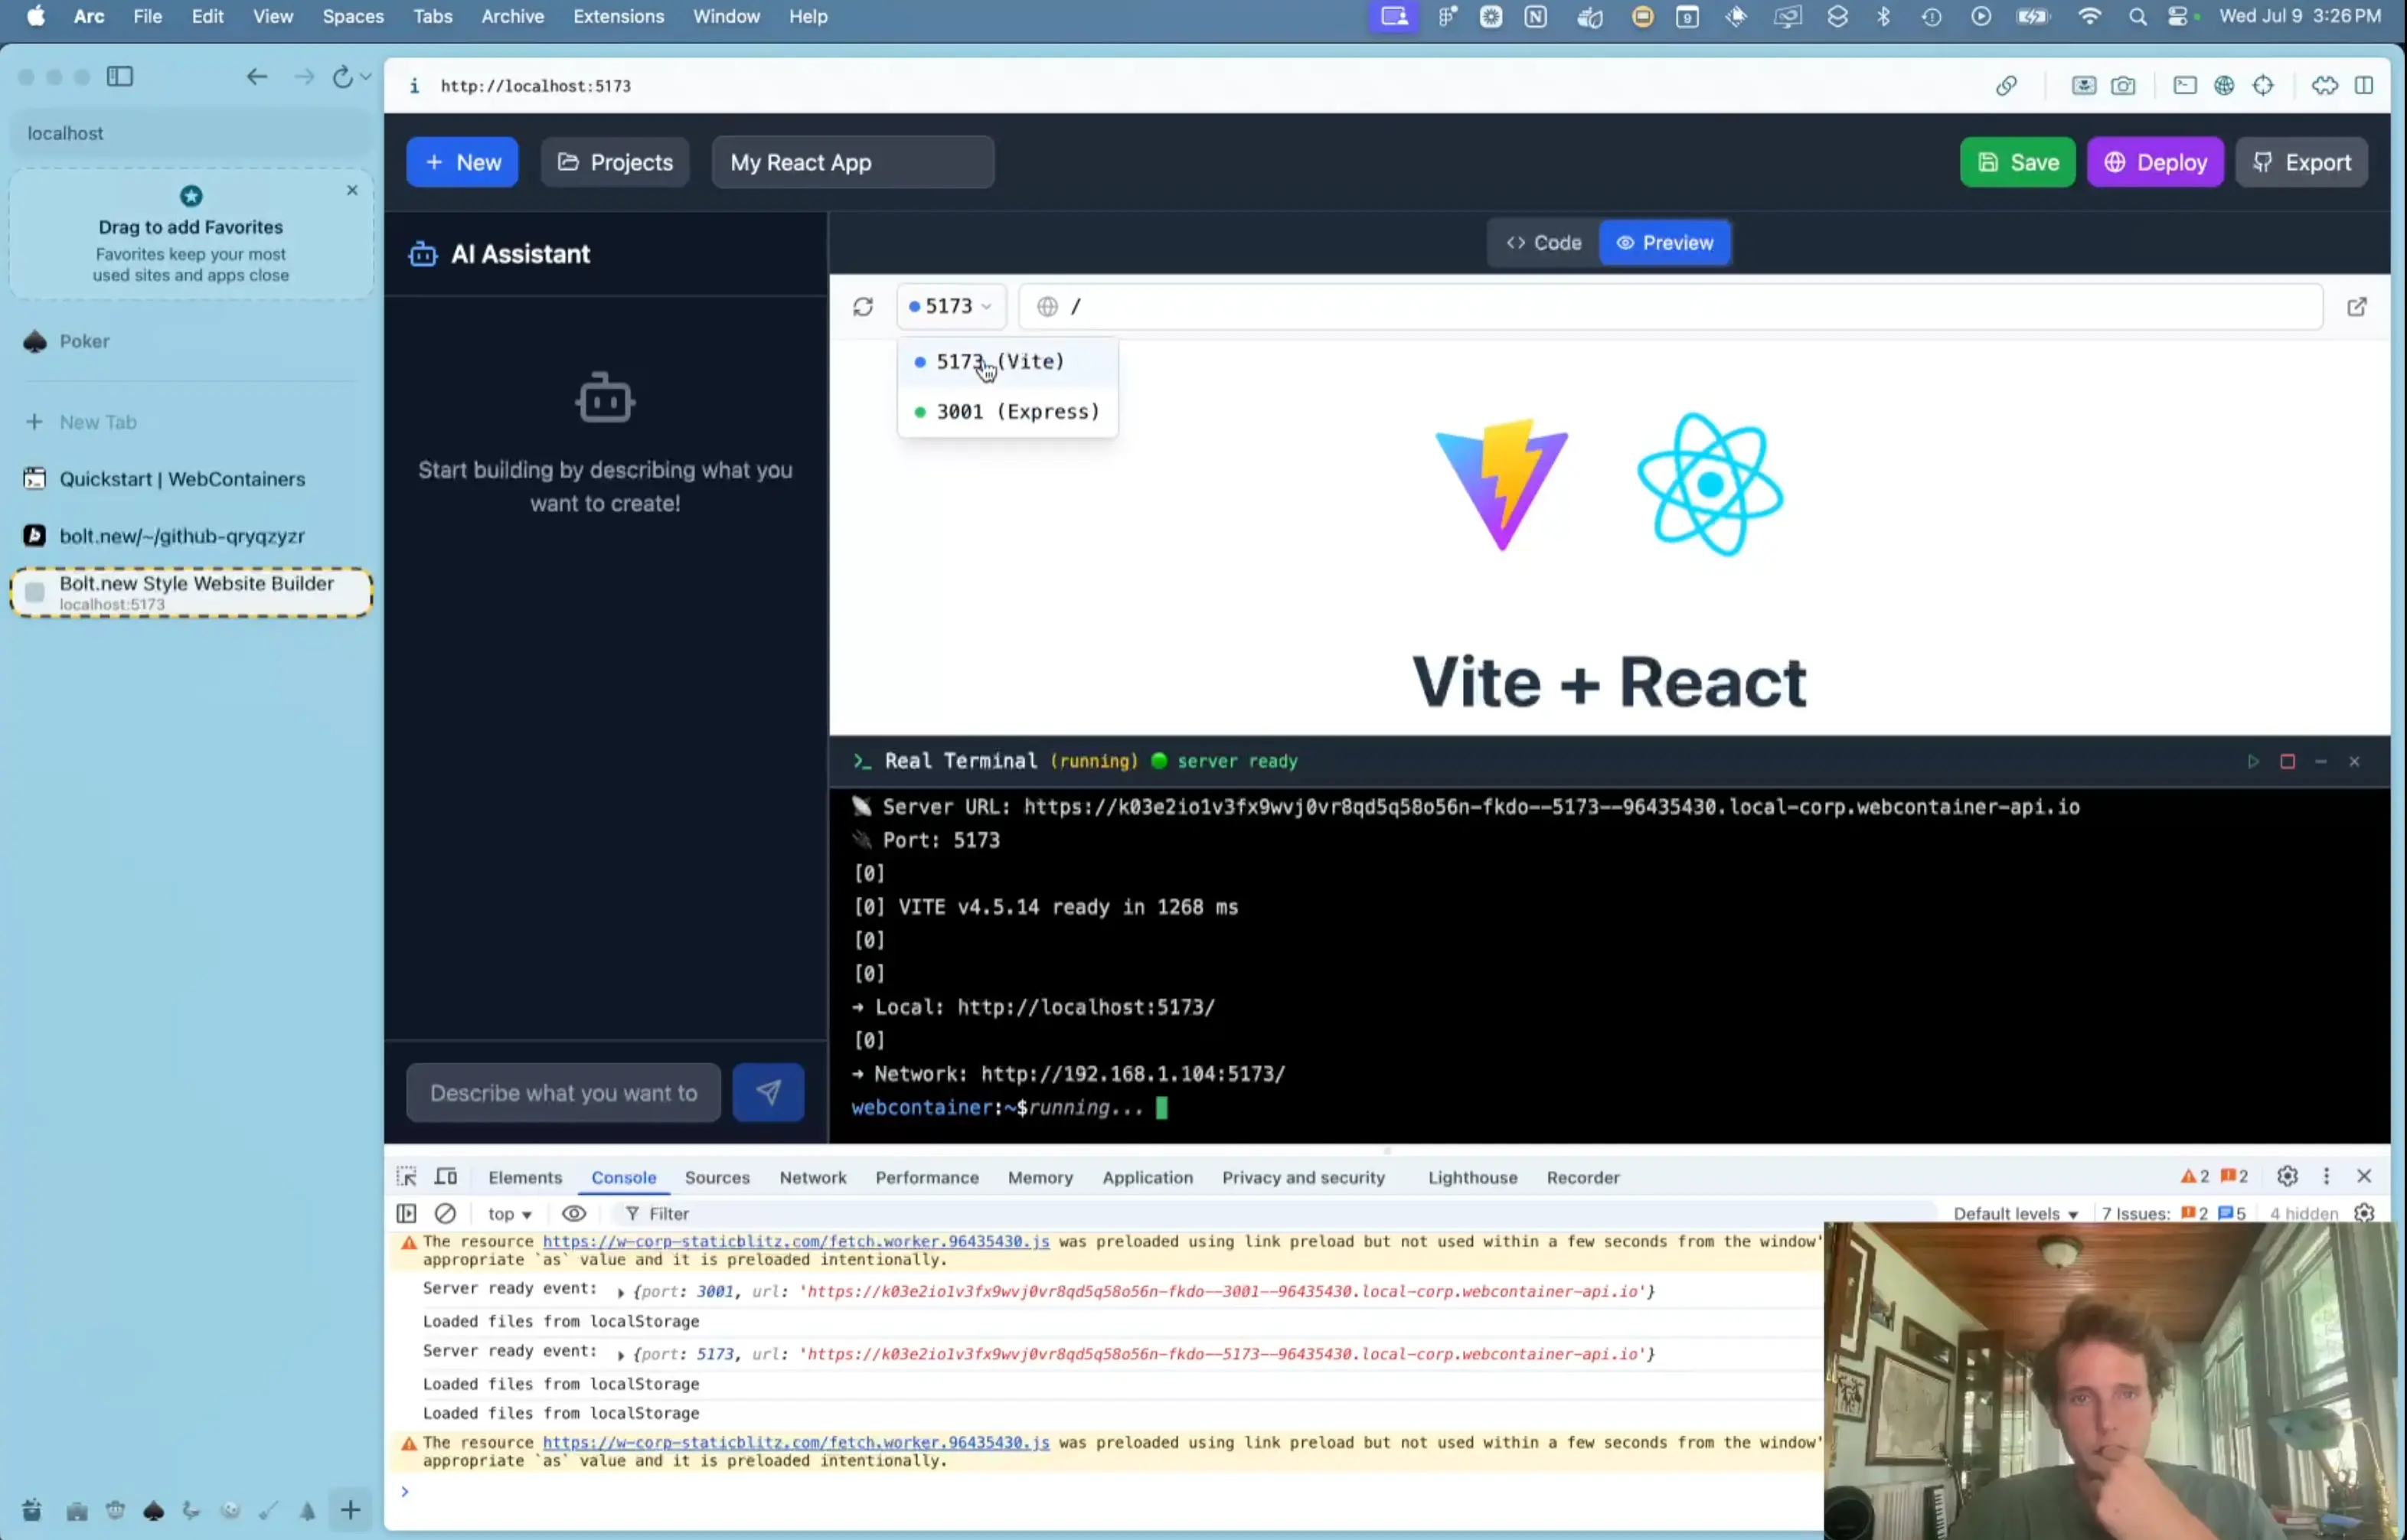This screenshot has height=1540, width=2407.
Task: Open the Memory devtools tab
Action: tap(1040, 1178)
